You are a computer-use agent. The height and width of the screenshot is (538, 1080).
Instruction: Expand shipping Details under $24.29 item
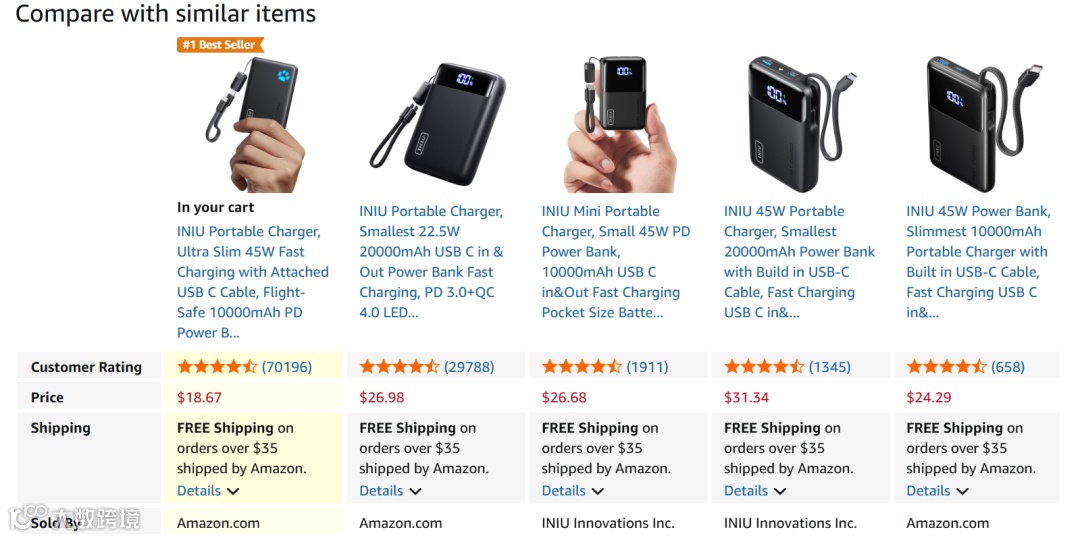pyautogui.click(x=937, y=491)
